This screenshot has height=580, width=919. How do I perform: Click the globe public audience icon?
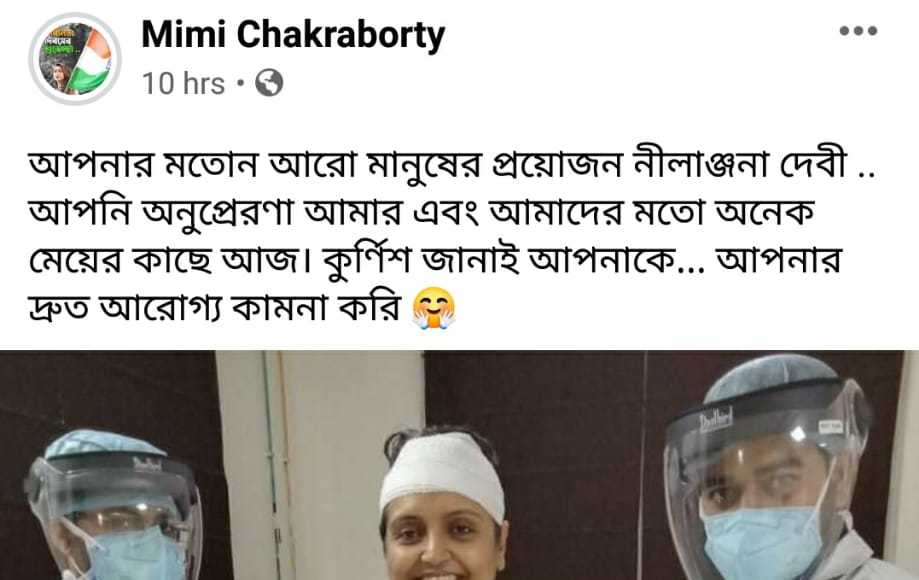coord(269,83)
